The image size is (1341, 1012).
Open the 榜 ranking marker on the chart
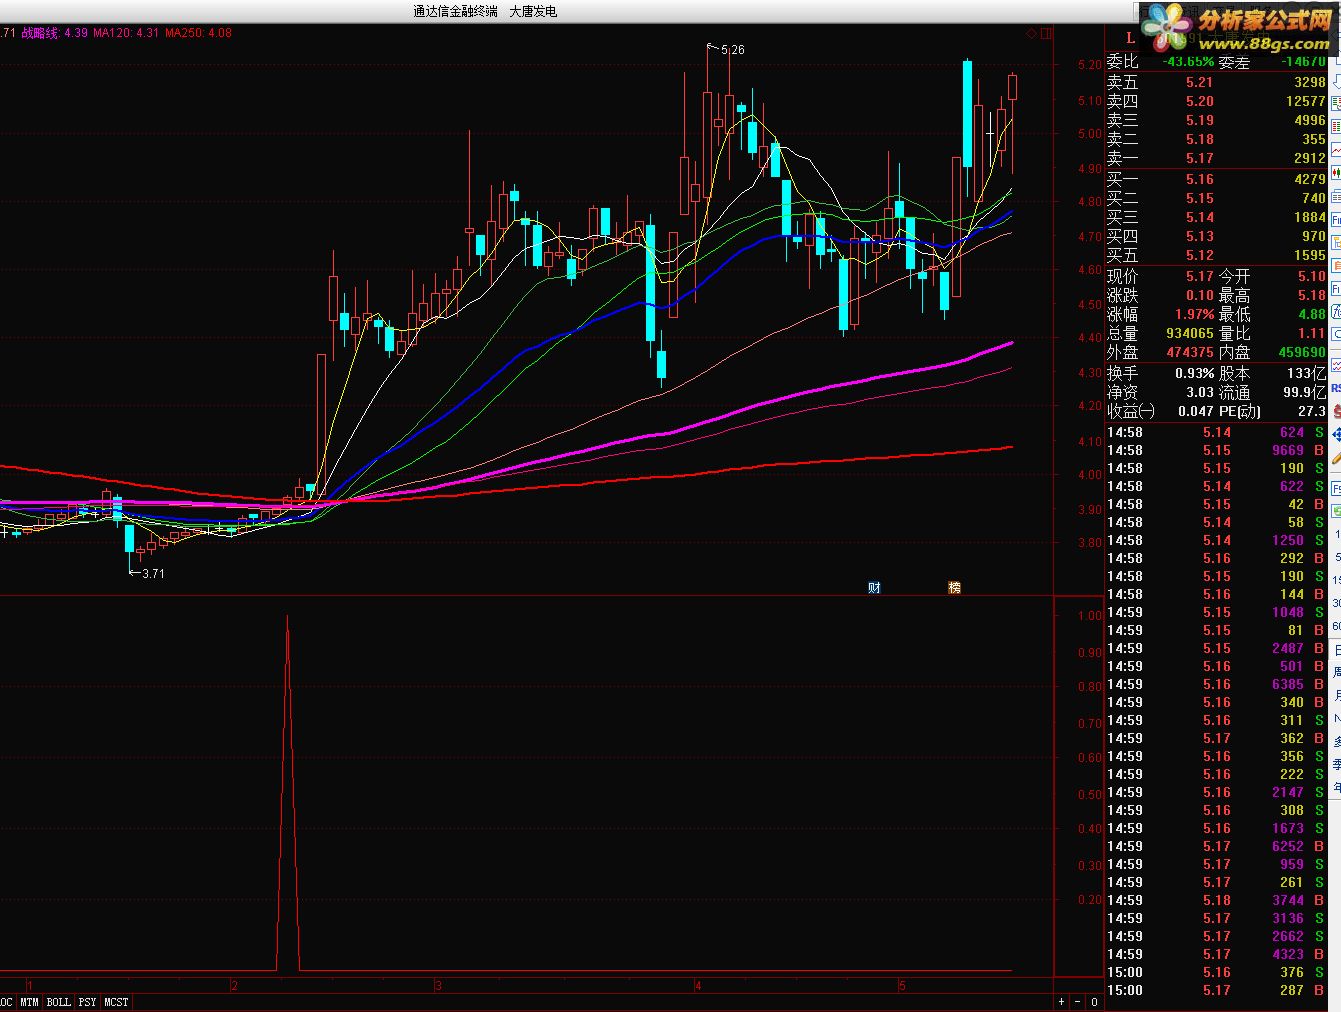coord(954,588)
